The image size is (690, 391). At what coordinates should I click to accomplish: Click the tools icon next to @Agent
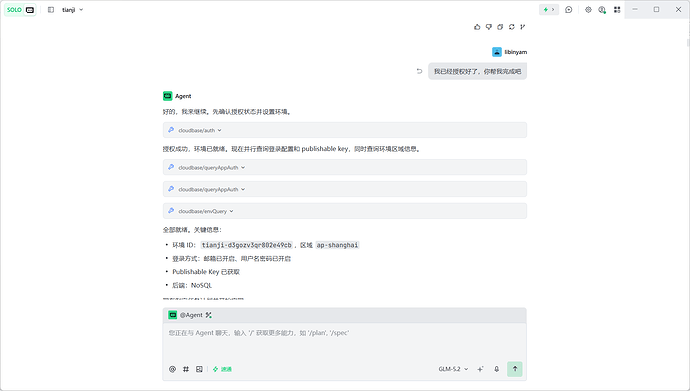pos(209,315)
